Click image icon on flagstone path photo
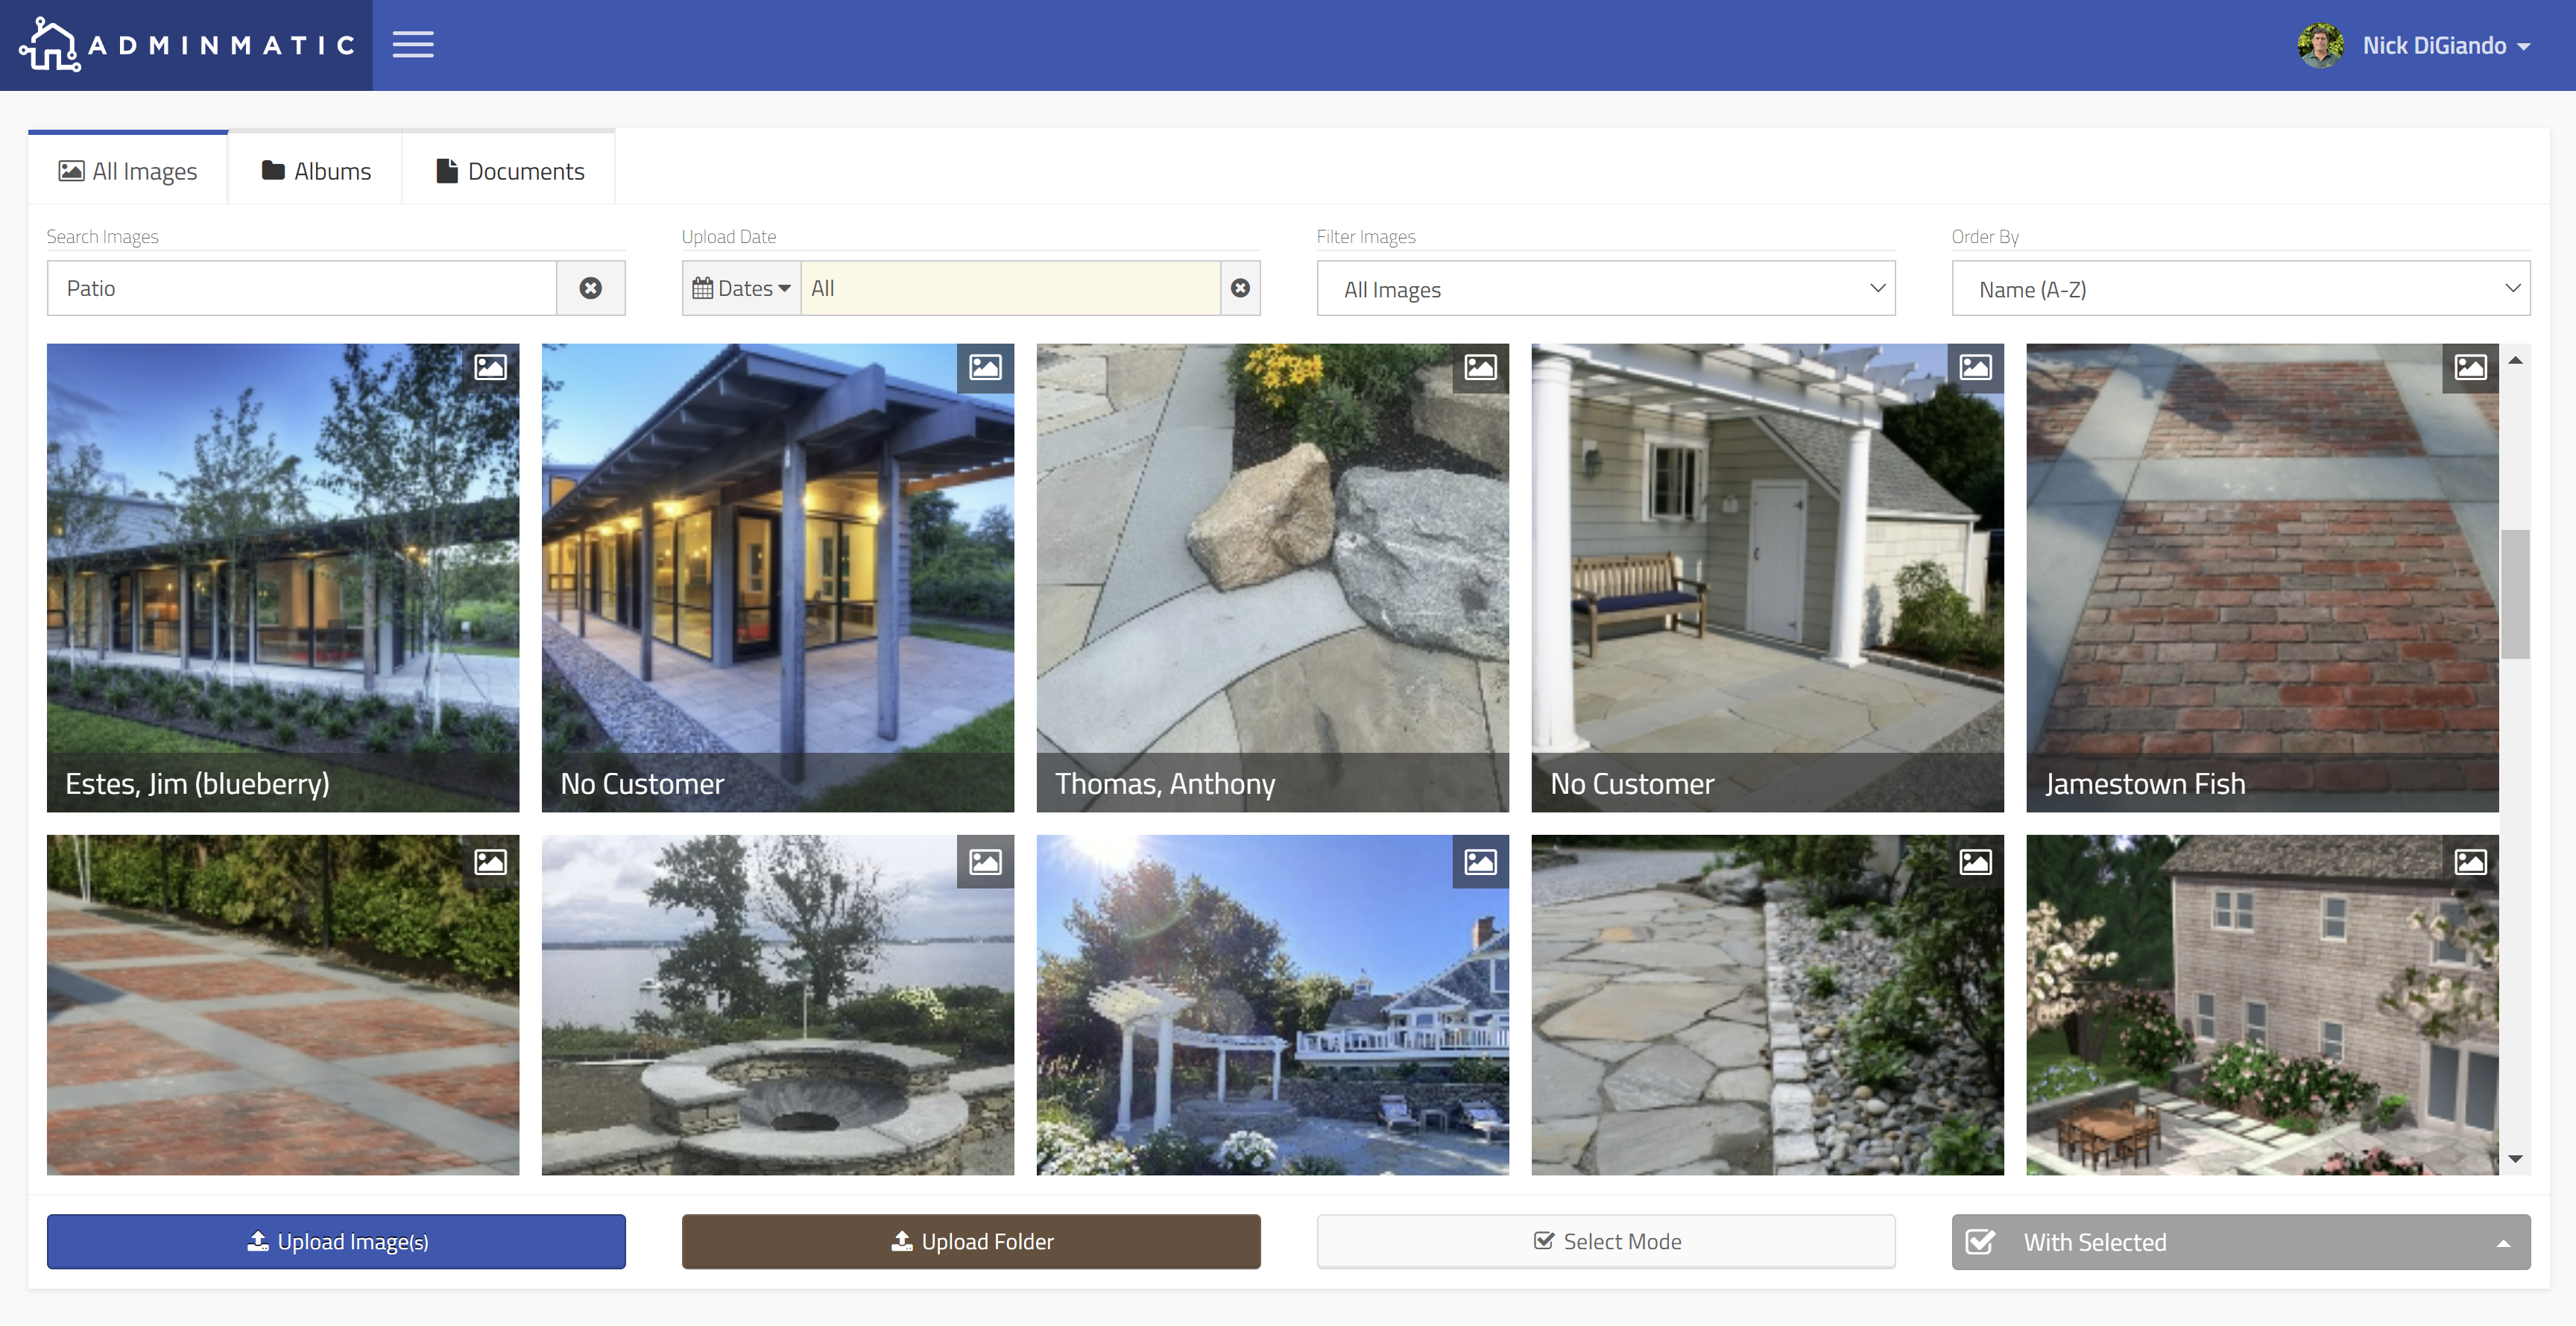 (1975, 862)
